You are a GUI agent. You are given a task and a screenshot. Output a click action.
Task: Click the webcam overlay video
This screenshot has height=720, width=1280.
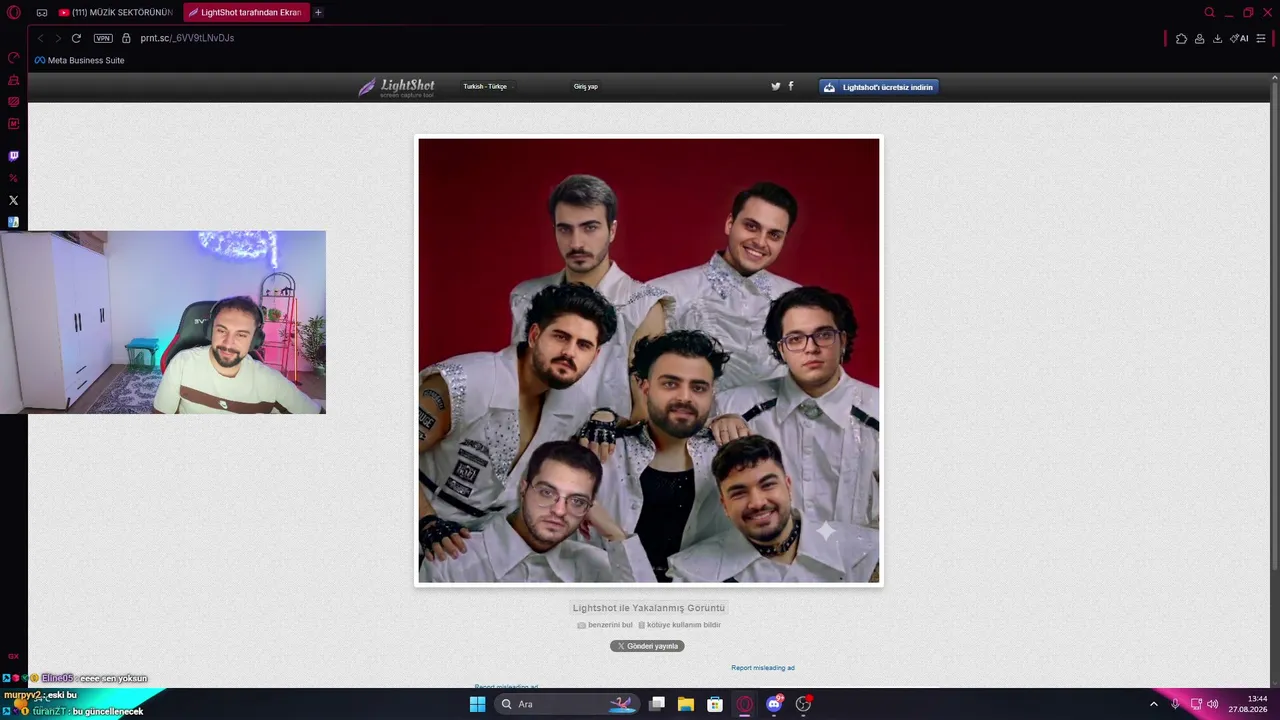click(163, 322)
